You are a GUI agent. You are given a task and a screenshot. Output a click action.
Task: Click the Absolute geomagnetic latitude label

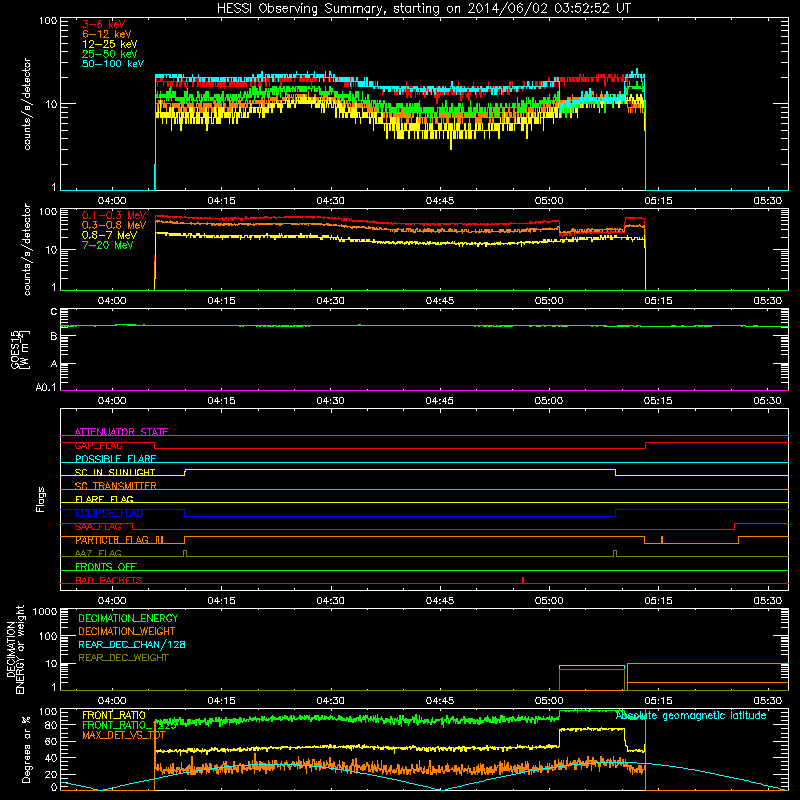click(691, 715)
